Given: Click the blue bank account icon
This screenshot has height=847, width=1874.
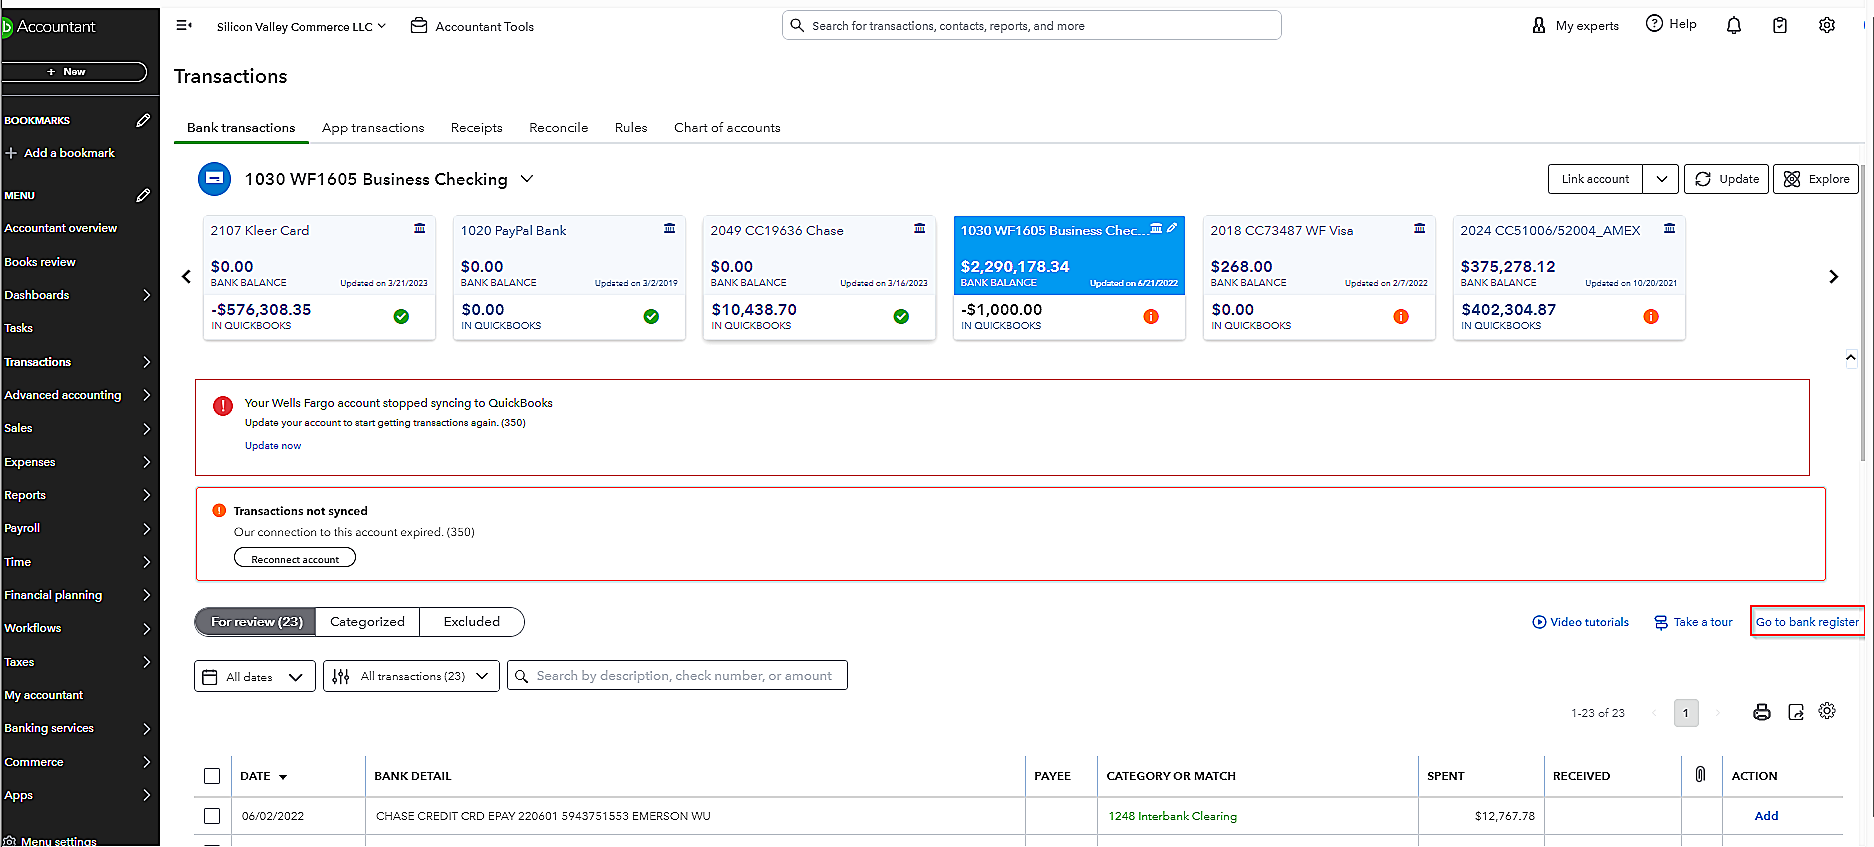Looking at the screenshot, I should (x=214, y=179).
